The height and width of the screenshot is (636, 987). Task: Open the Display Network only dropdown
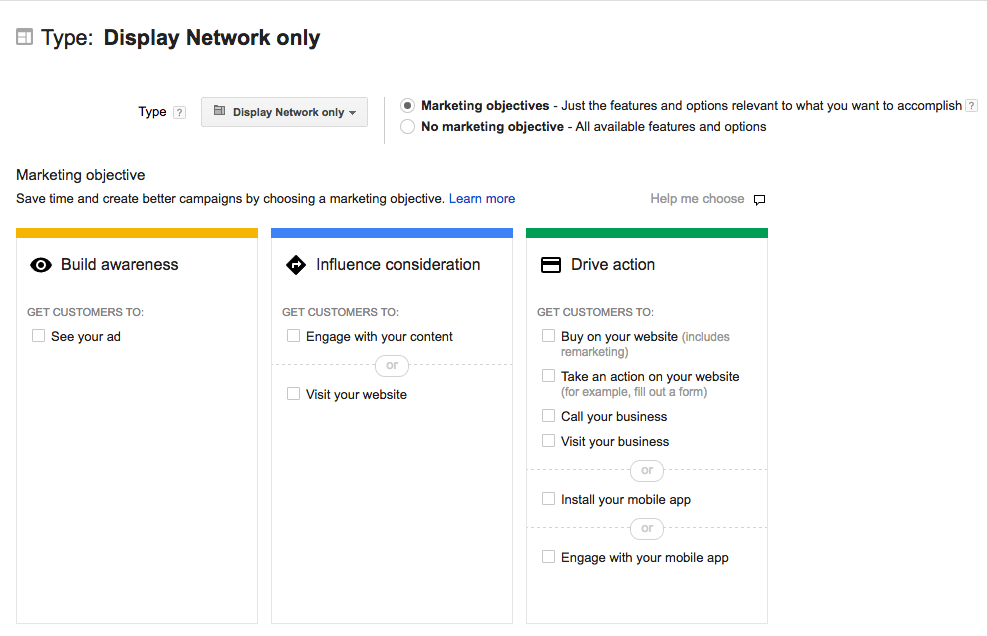285,112
